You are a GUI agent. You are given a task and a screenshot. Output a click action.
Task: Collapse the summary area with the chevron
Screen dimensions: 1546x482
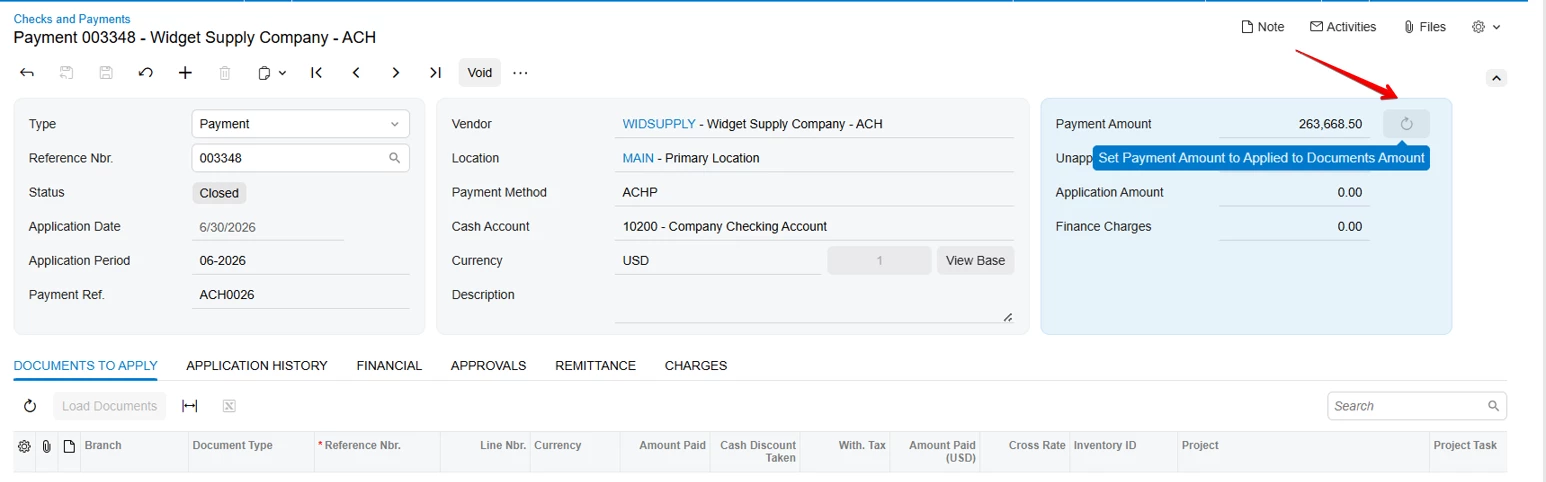[1496, 78]
